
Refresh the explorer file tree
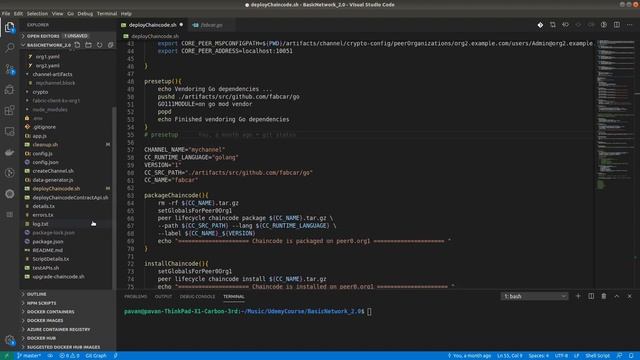[x=100, y=45]
